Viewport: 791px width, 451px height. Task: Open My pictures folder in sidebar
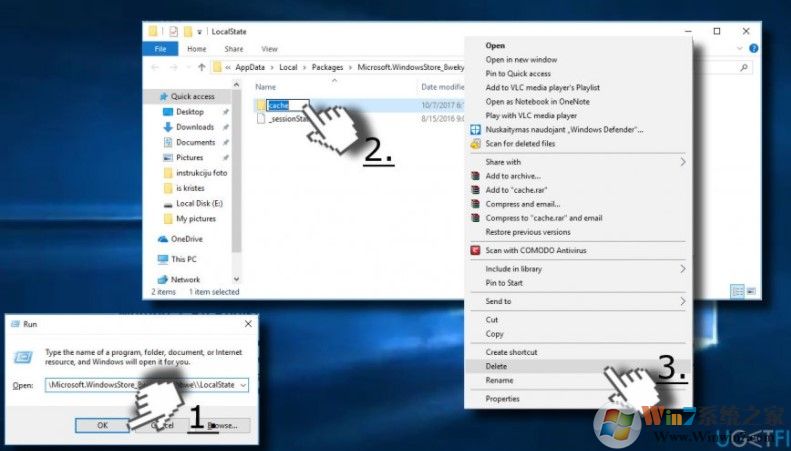point(196,218)
